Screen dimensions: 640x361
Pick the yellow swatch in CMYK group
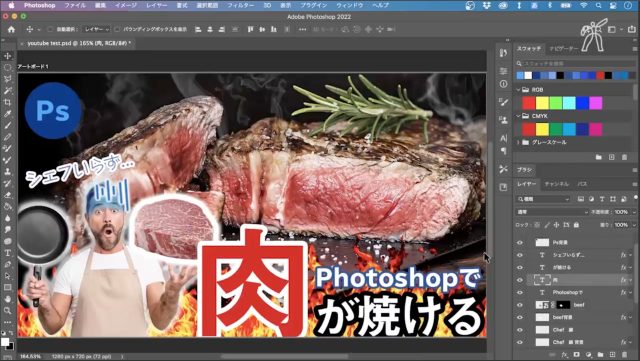[x=542, y=129]
